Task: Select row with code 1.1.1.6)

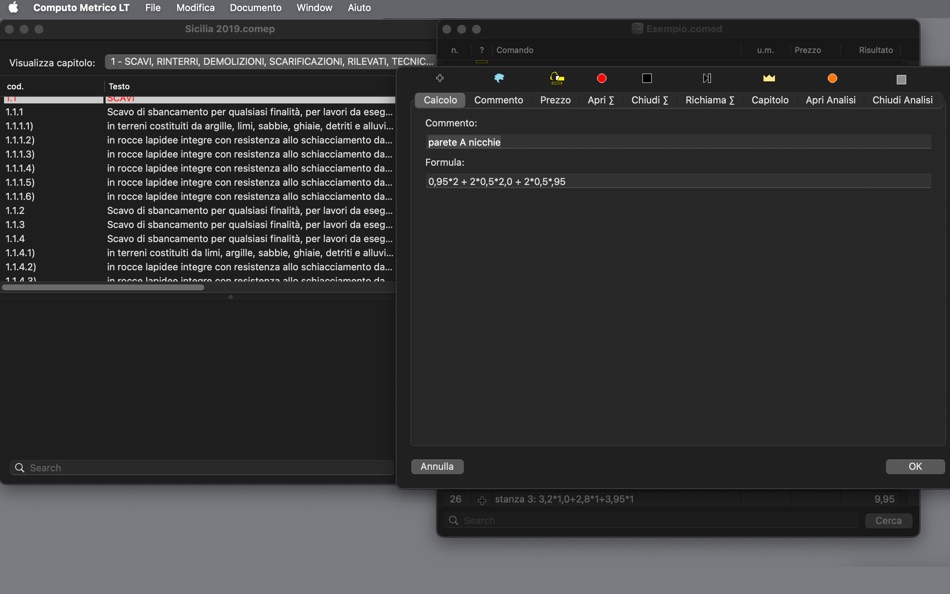Action: point(198,196)
